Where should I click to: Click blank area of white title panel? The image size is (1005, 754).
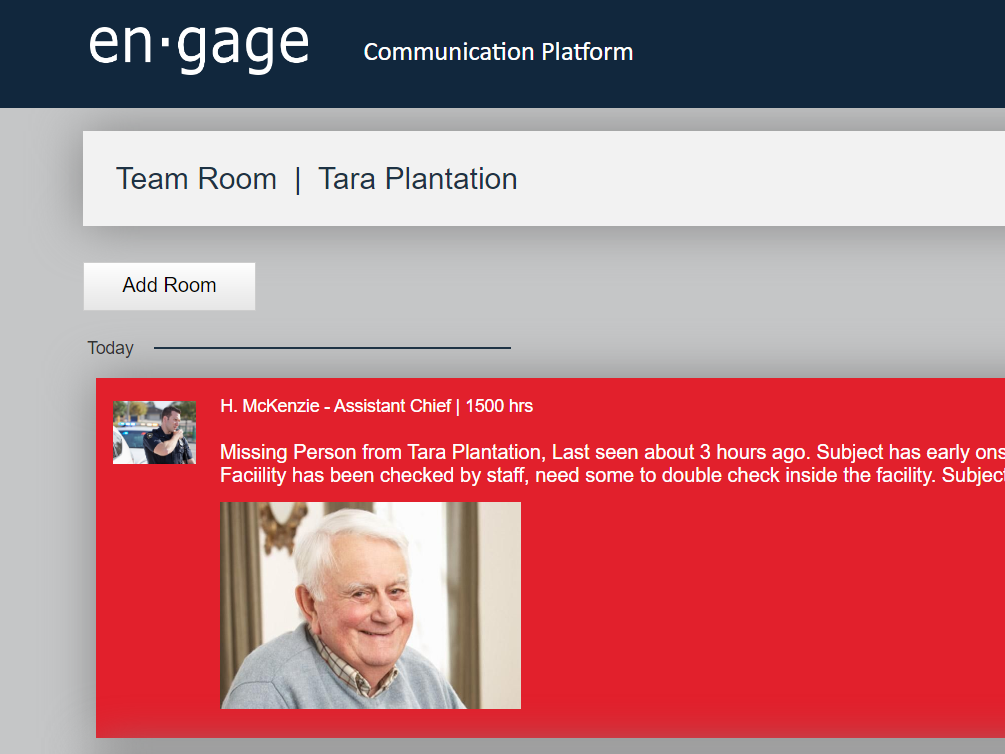click(760, 179)
